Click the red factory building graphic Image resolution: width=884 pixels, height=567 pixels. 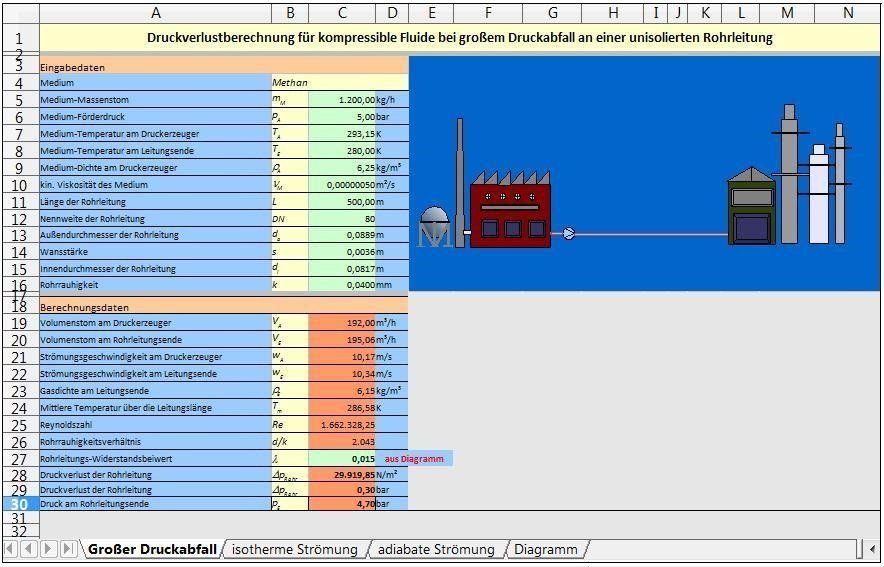(x=510, y=210)
